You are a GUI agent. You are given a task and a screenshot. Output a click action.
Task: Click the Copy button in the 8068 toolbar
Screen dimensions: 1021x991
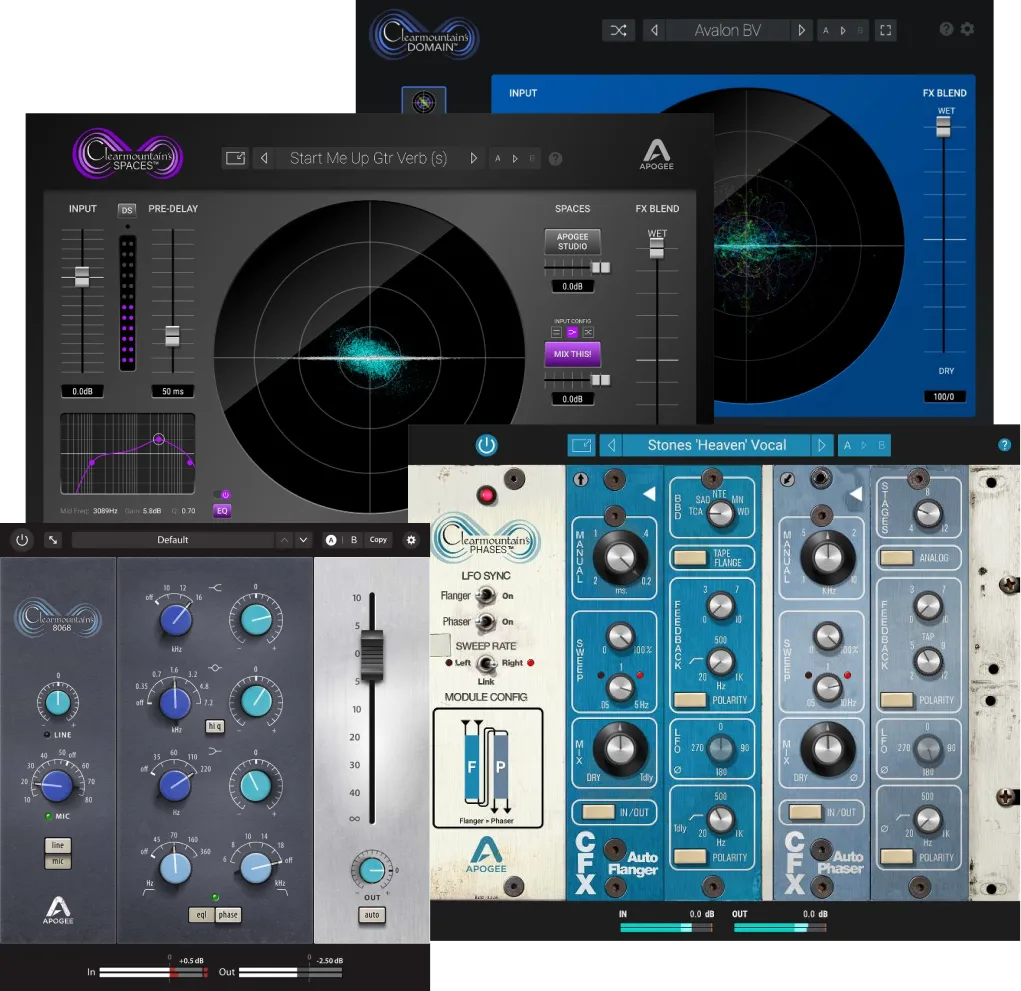click(x=378, y=540)
